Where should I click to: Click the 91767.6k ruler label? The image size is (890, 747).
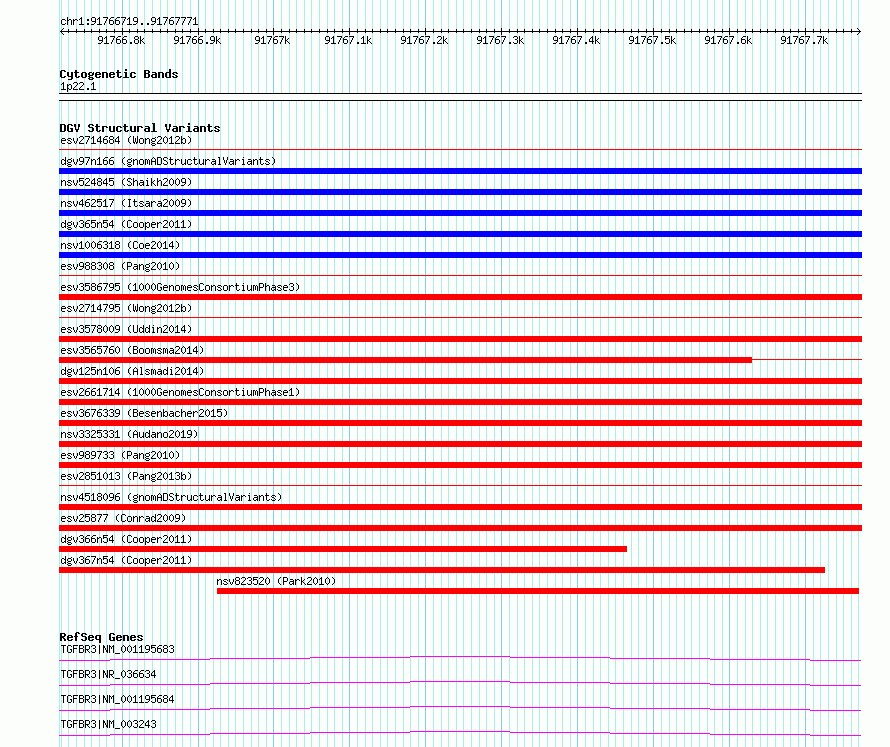(x=728, y=40)
